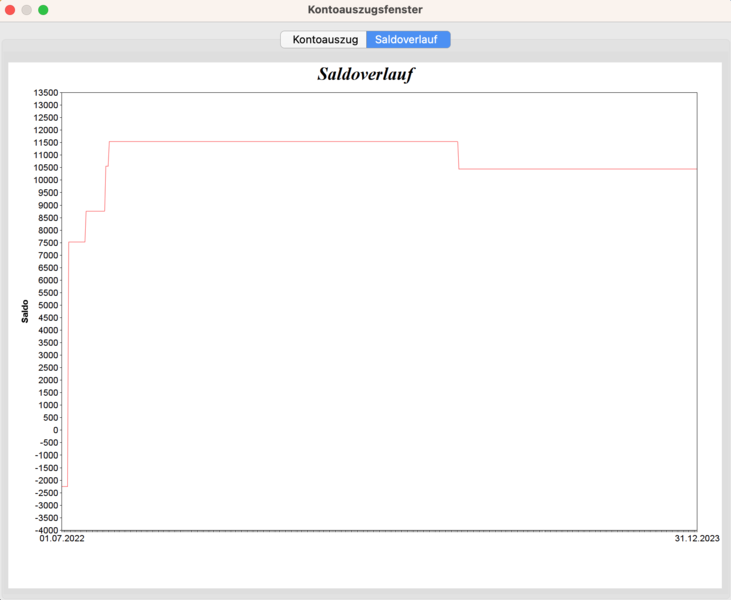Click the Kontoauszugsfenster window title text

click(x=365, y=10)
